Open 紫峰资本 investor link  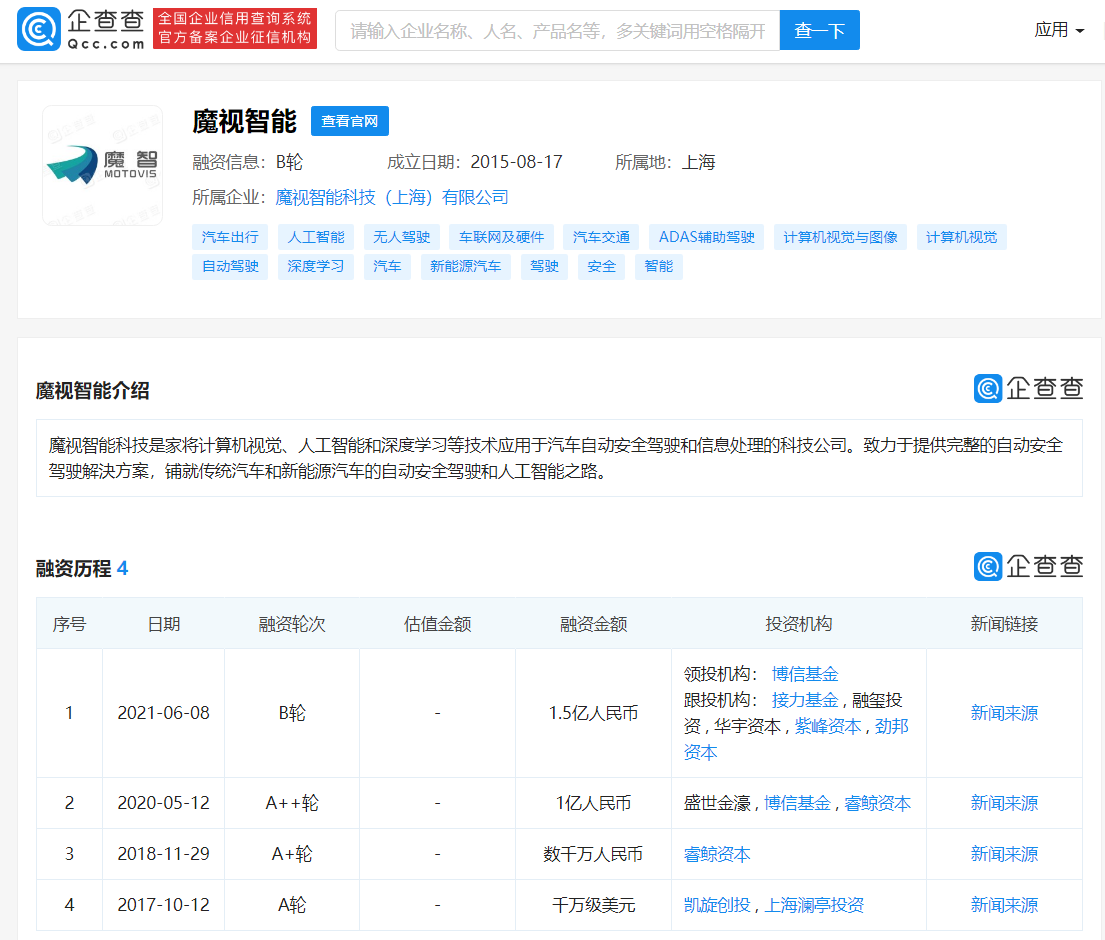[828, 726]
